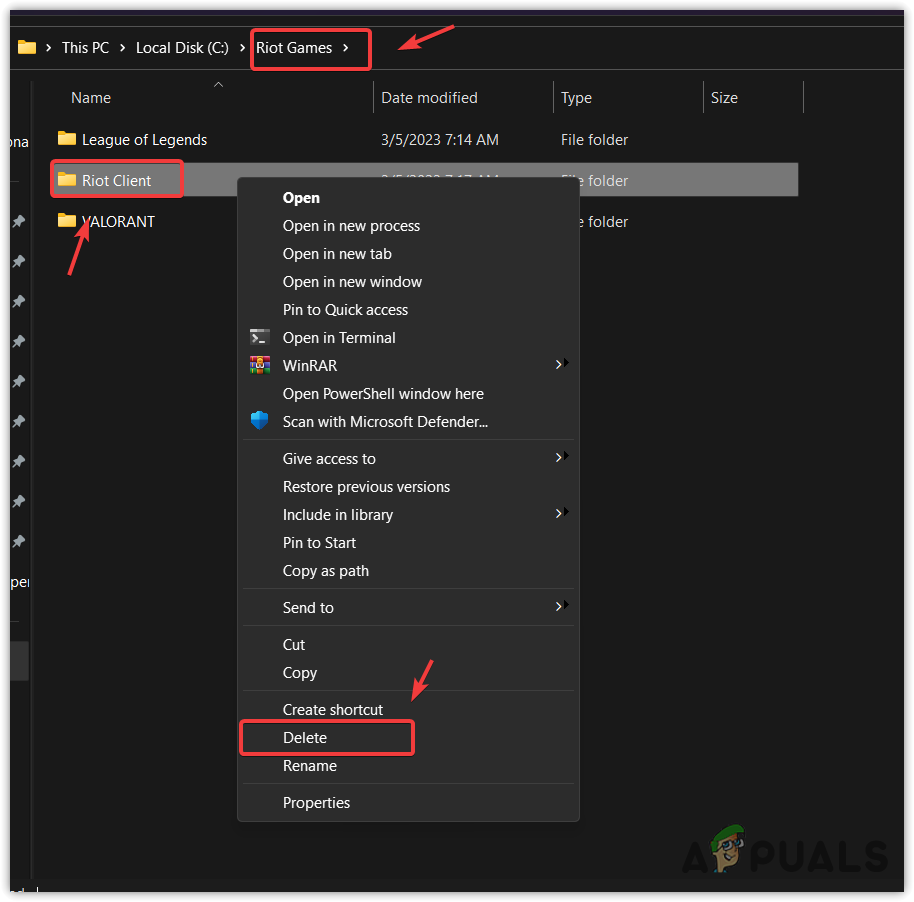Click the Open in Terminal terminal icon

[x=260, y=337]
